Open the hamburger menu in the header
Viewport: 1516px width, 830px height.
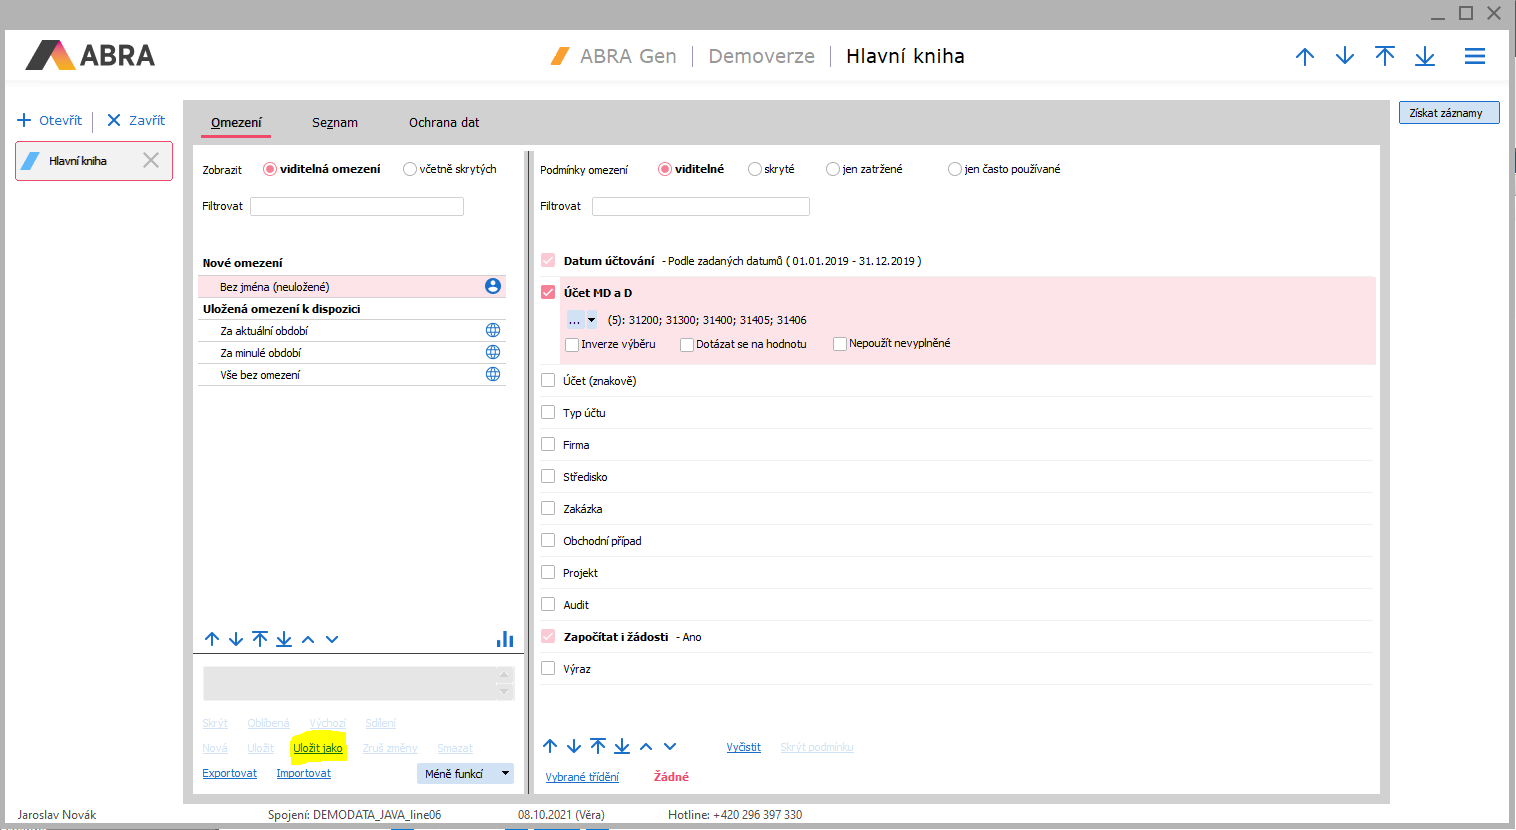[x=1474, y=57]
